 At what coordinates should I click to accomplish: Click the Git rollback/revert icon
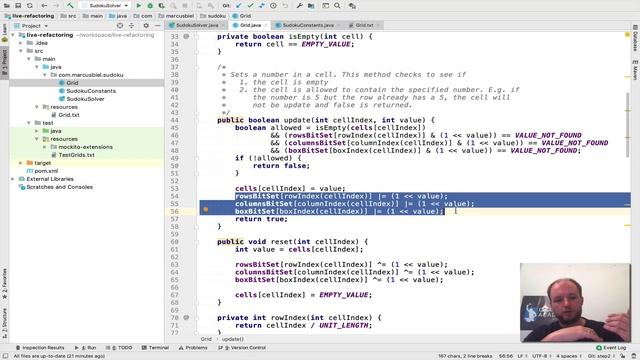click(x=285, y=6)
